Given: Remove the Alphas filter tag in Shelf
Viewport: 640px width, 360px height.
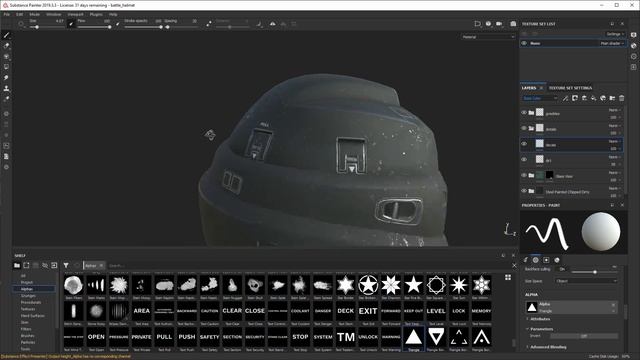Looking at the screenshot, I should tap(101, 266).
